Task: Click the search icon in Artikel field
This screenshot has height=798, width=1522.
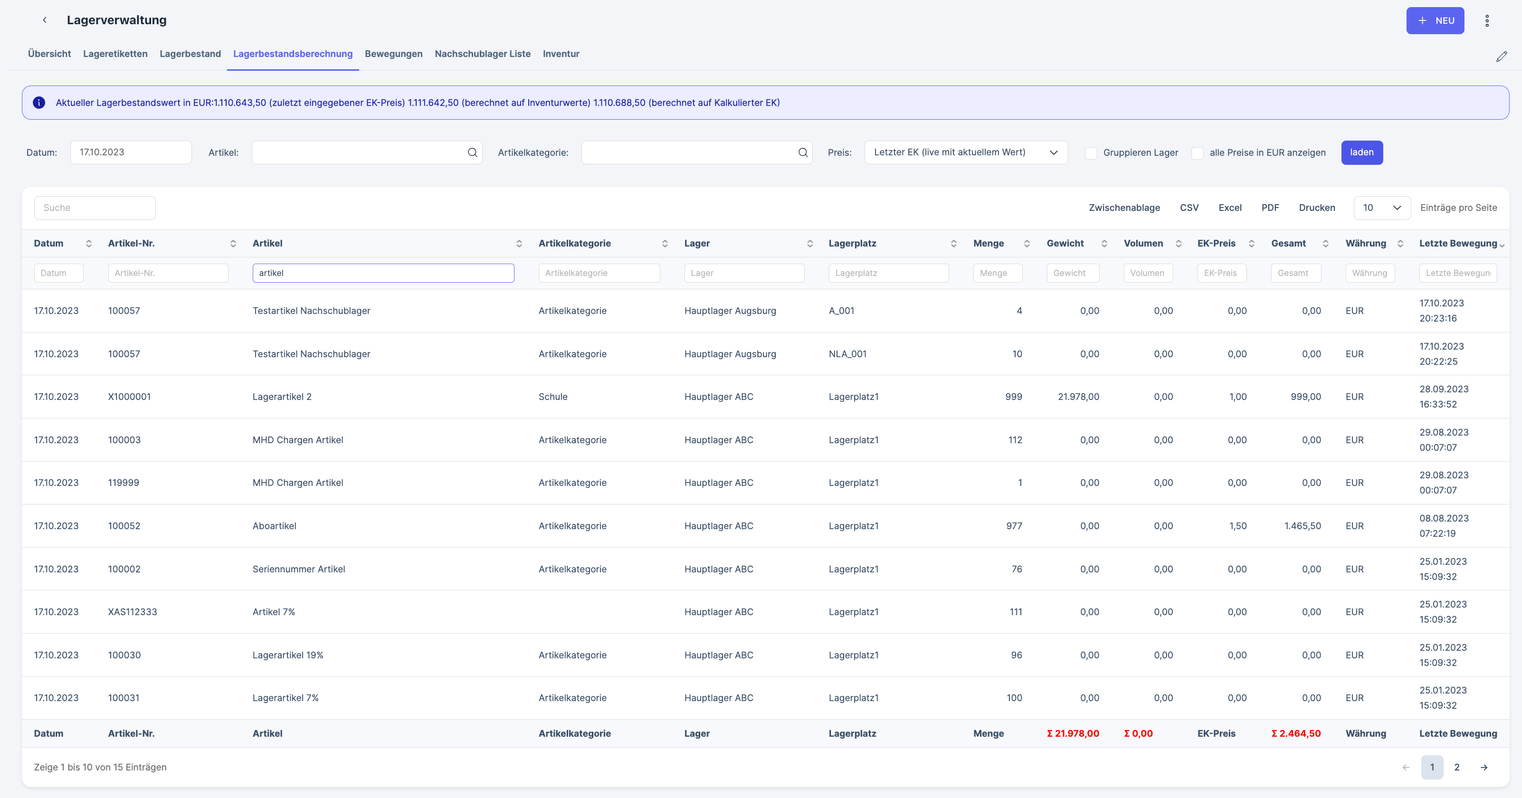Action: pyautogui.click(x=473, y=153)
